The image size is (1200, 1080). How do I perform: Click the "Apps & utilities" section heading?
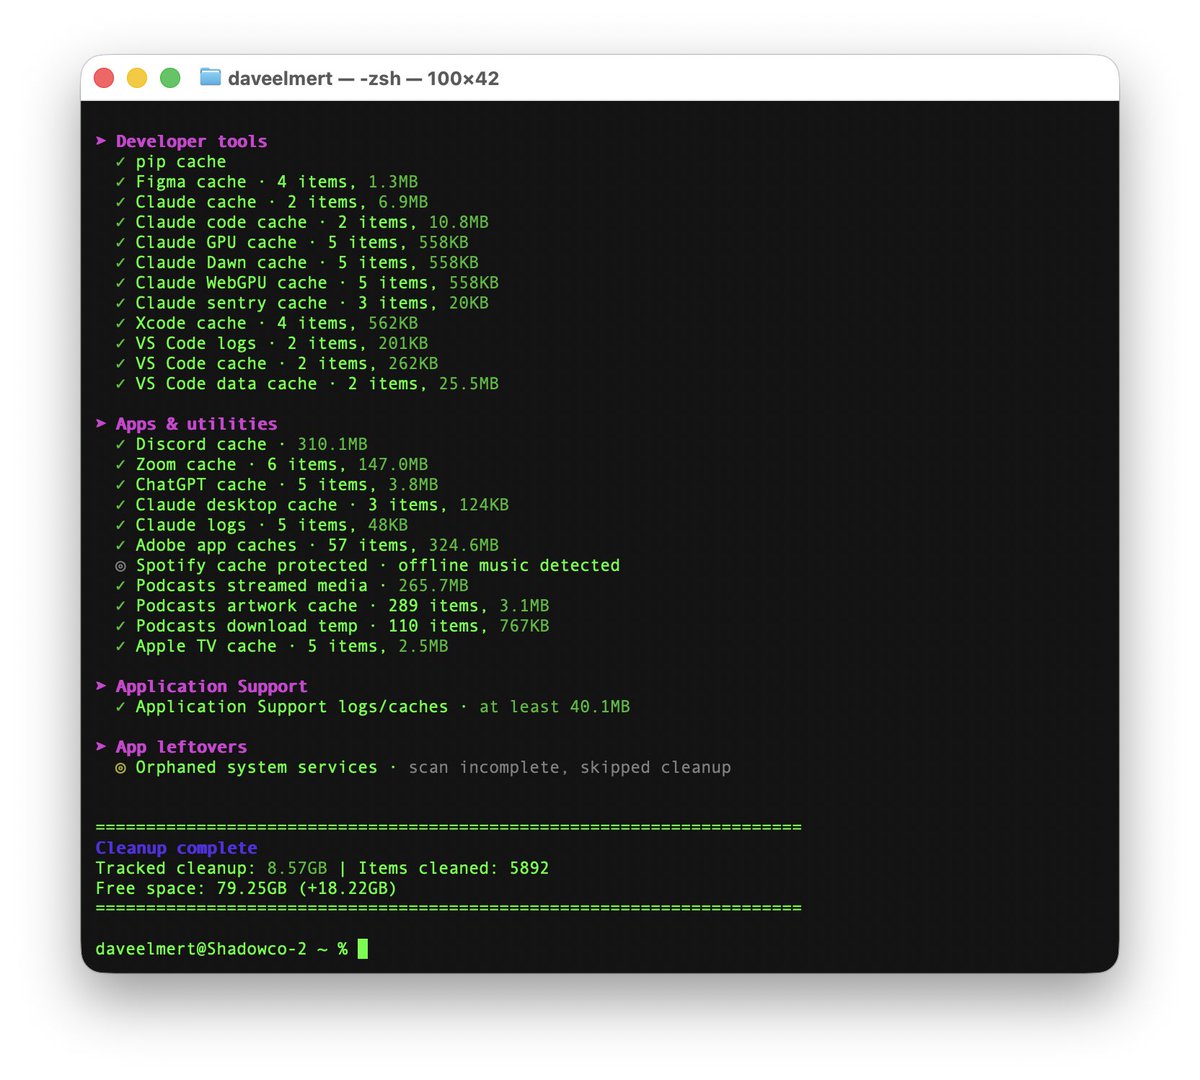click(x=196, y=424)
